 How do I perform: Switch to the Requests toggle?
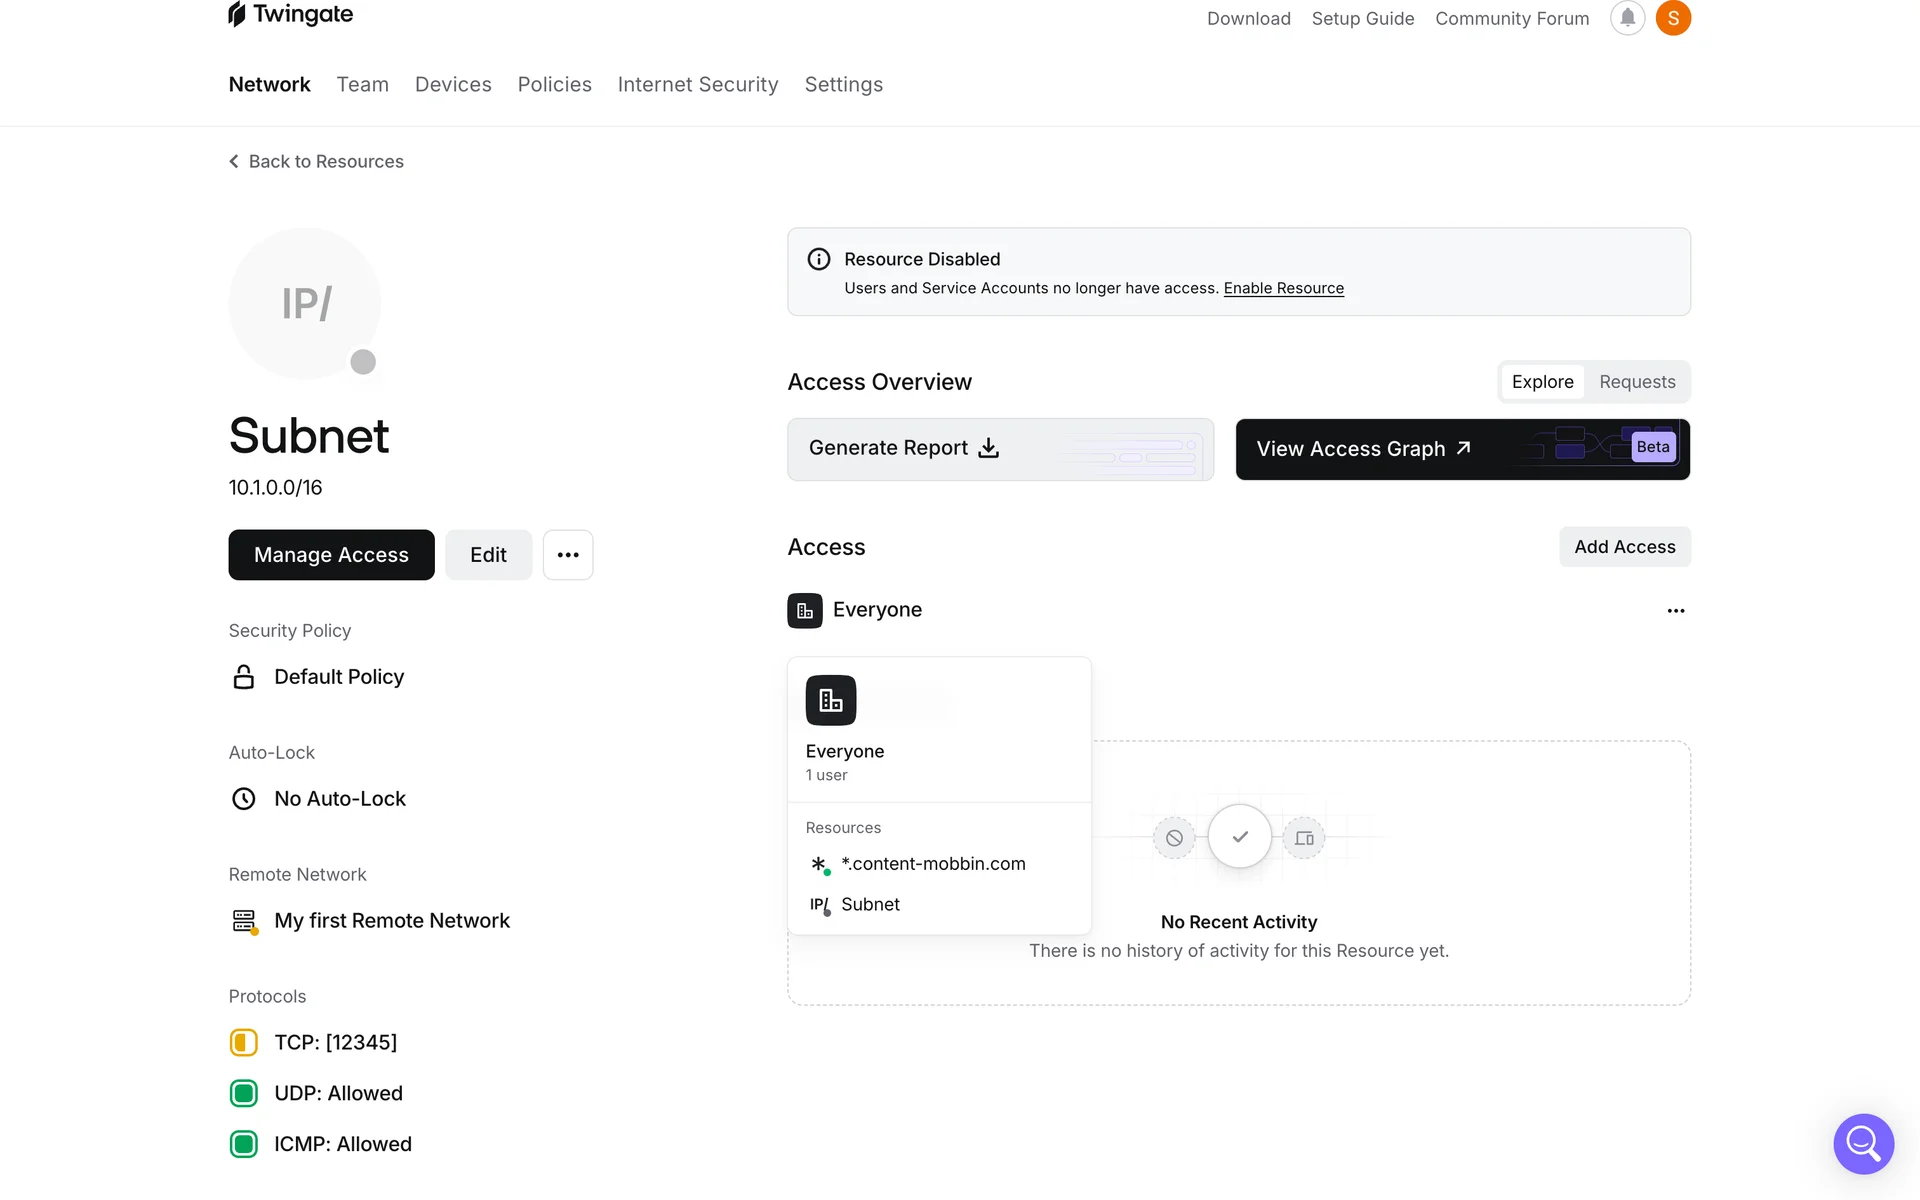point(1637,382)
